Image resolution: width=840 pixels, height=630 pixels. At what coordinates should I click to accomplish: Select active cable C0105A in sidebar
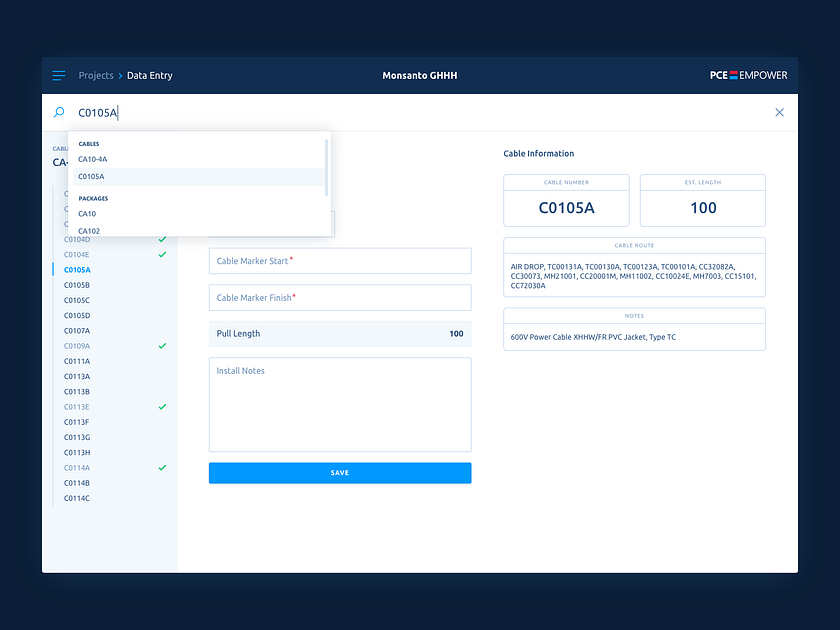pyautogui.click(x=77, y=270)
